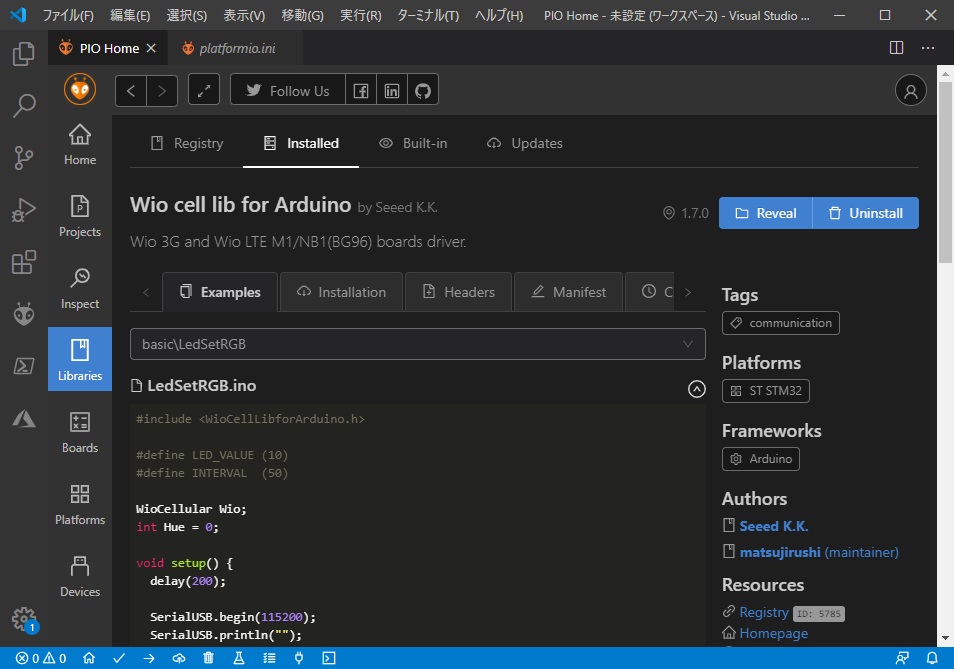Viewport: 954px width, 669px height.
Task: Open PlatformIO GitHub page icon
Action: pos(423,91)
